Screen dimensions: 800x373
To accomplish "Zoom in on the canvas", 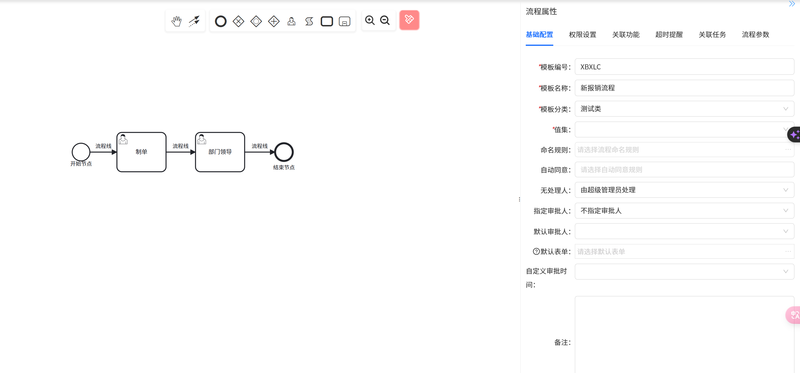I will pos(370,20).
